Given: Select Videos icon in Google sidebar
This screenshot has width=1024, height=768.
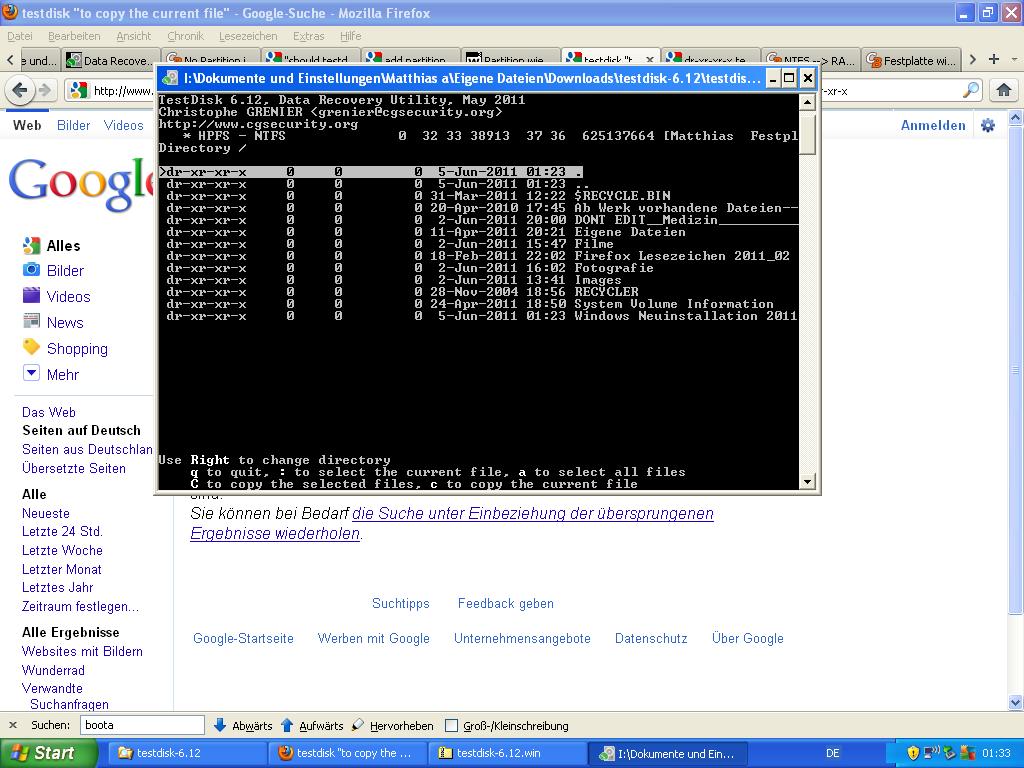Looking at the screenshot, I should pos(31,296).
